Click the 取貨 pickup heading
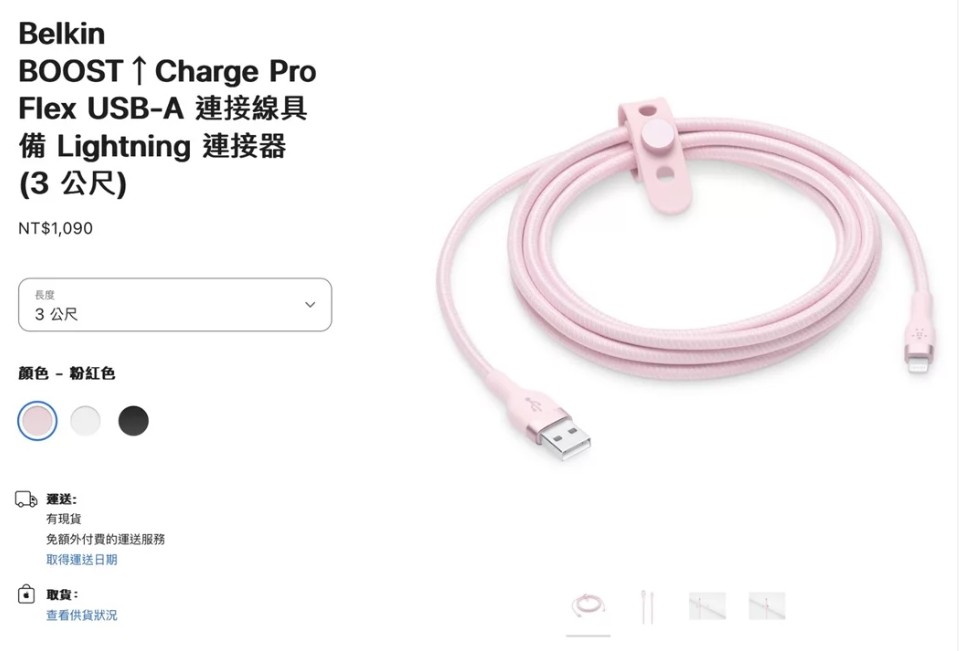Screen dimensions: 959x651 pos(62,594)
